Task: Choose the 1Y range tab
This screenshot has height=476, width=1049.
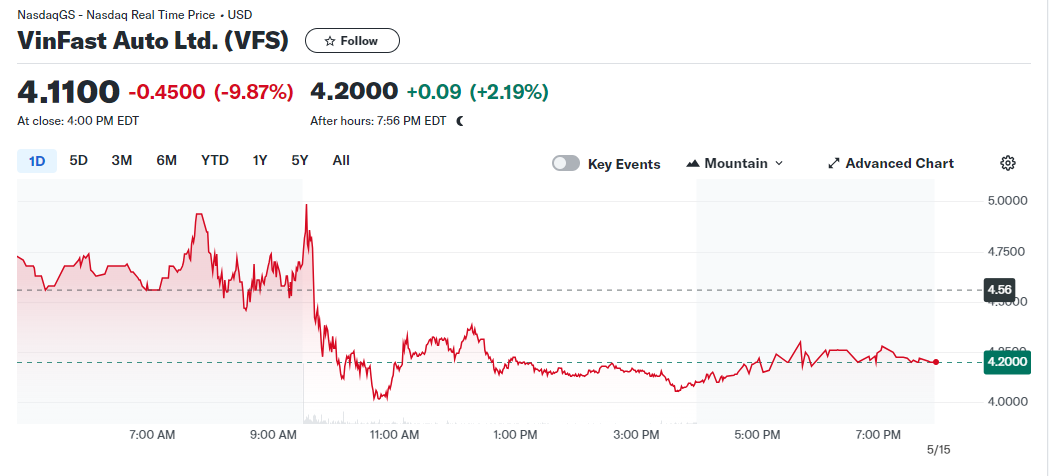Action: pyautogui.click(x=260, y=160)
